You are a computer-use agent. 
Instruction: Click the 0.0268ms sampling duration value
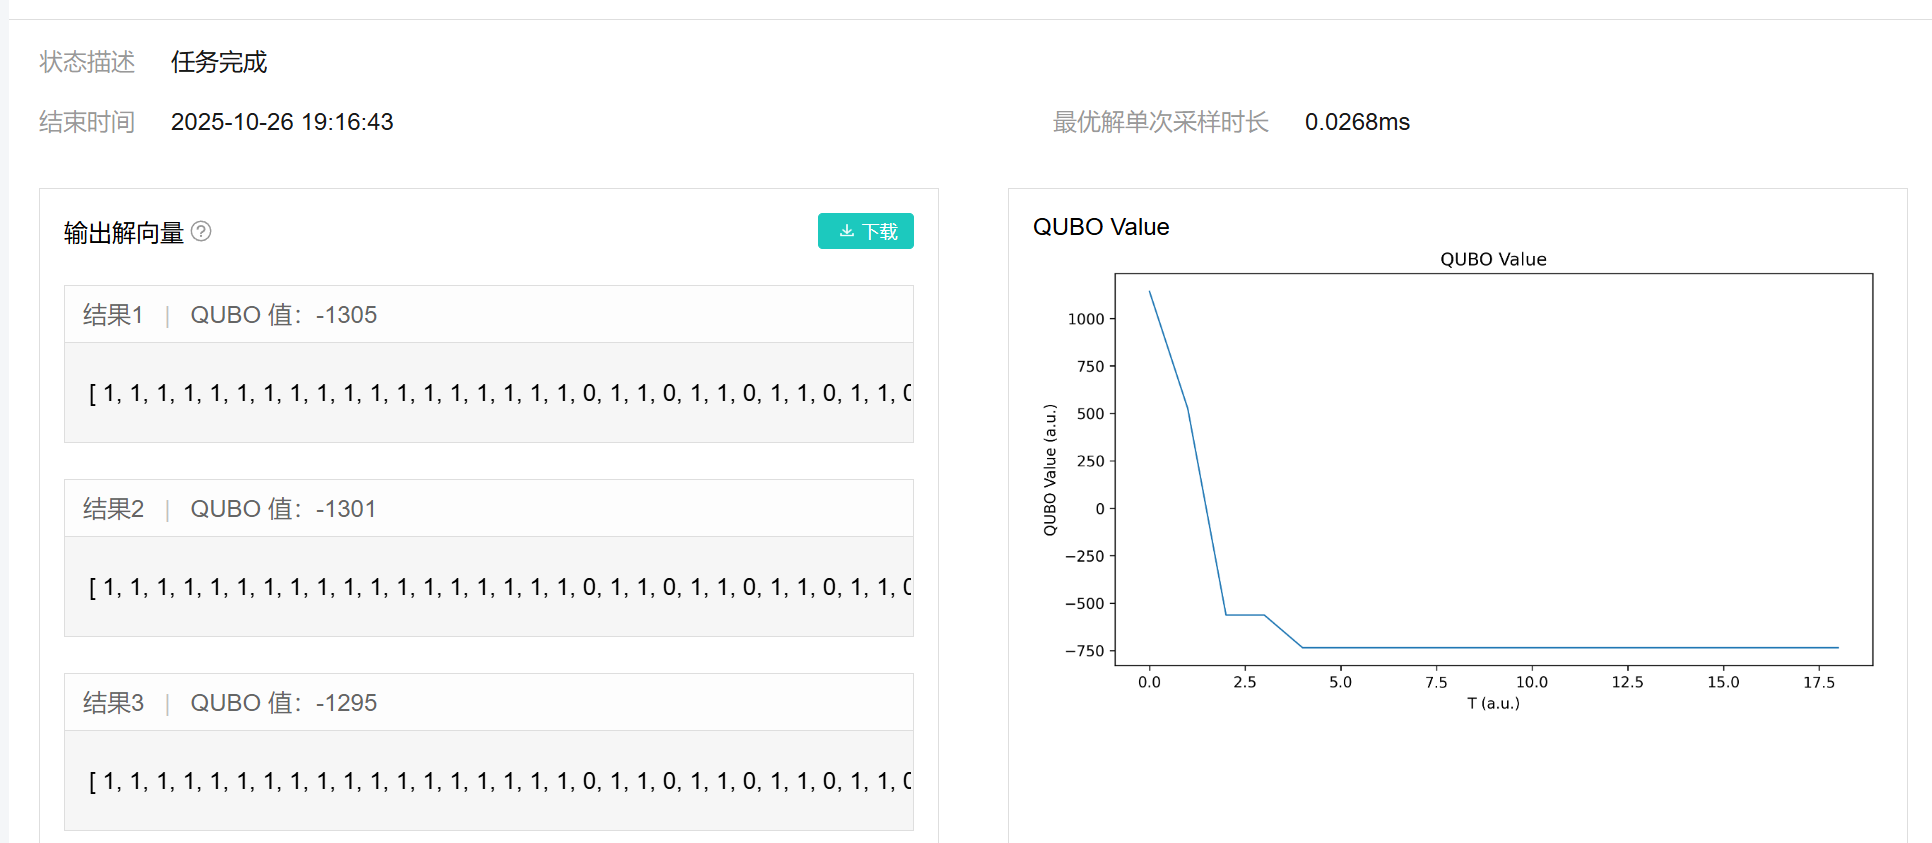coord(1356,122)
